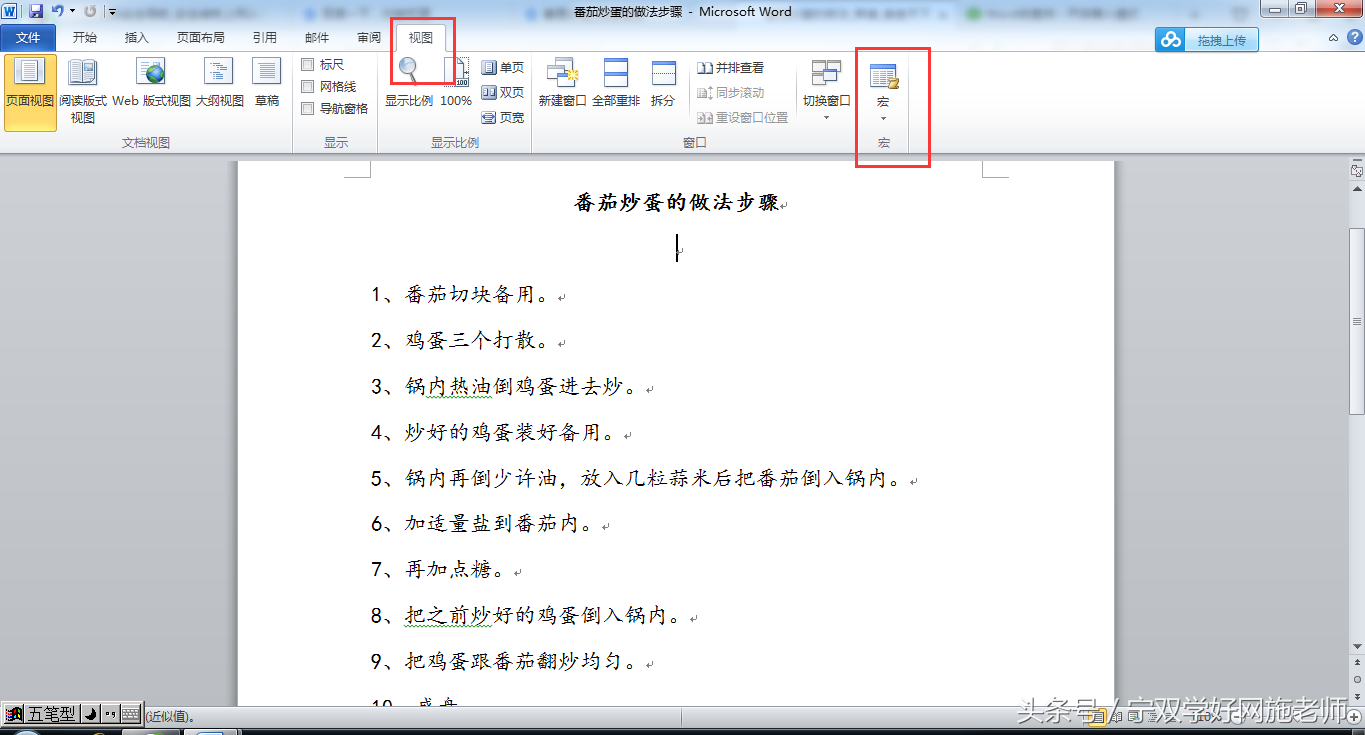Open a 新建窗口 for this document

pos(563,82)
